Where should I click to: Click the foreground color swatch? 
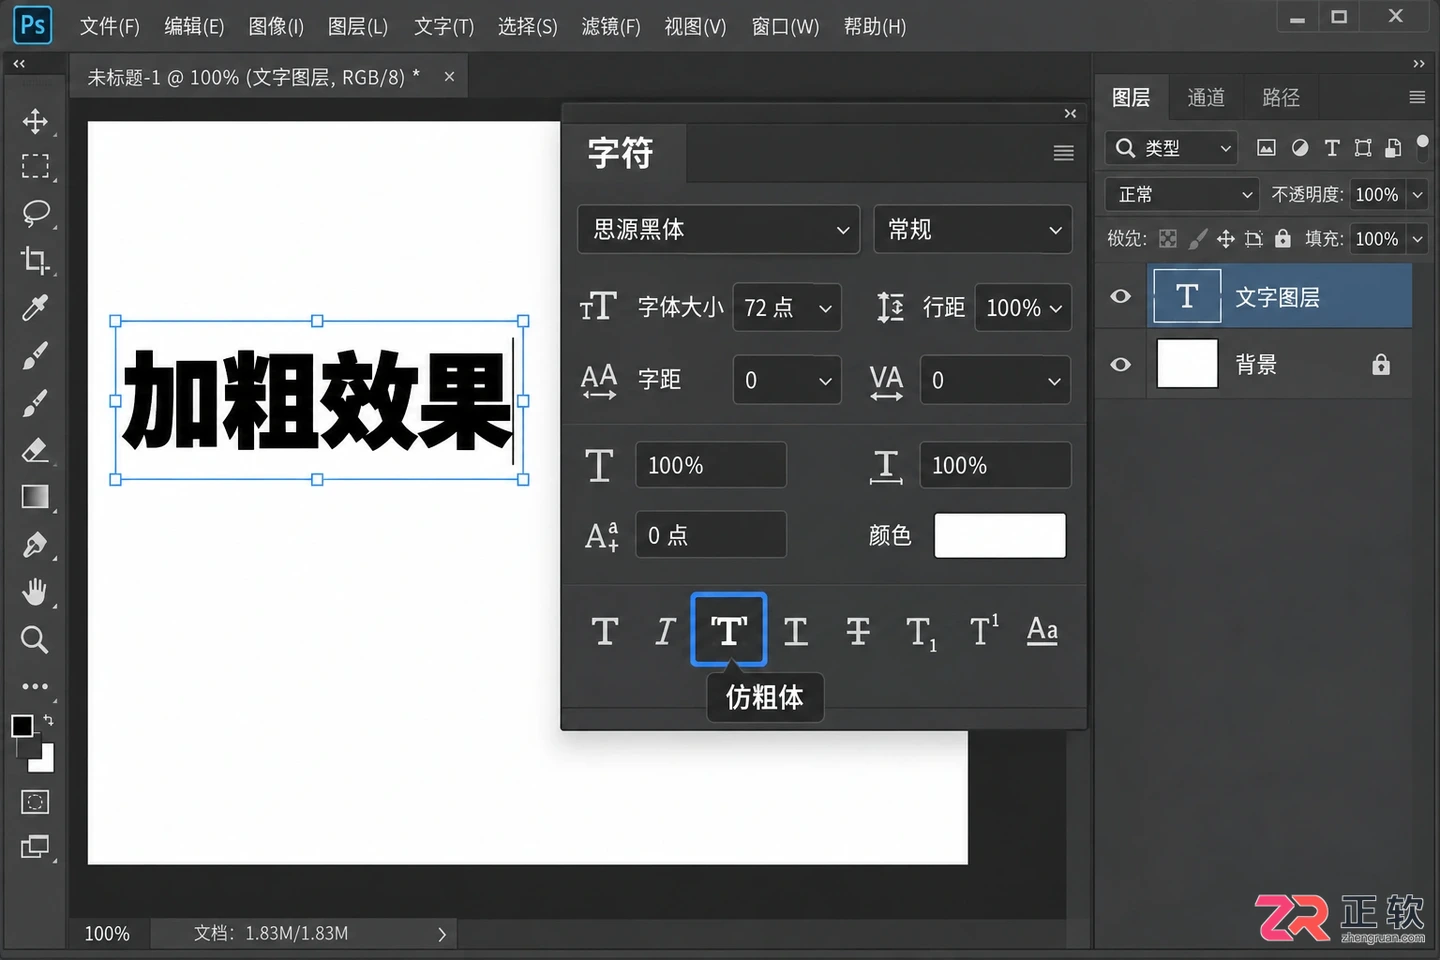click(23, 726)
